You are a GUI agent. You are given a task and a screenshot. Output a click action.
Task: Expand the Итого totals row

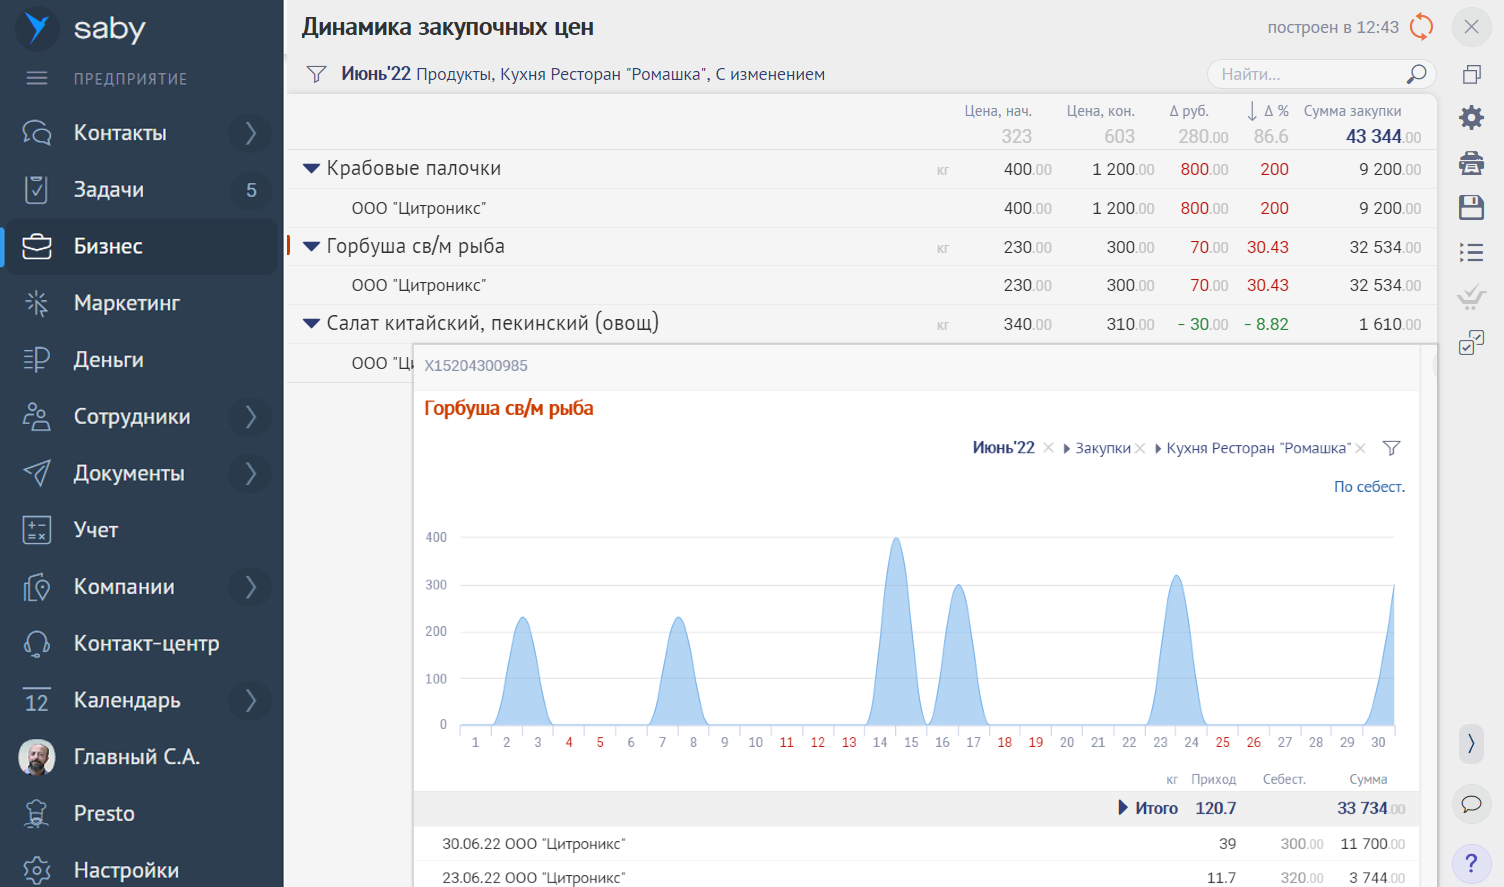point(1123,808)
